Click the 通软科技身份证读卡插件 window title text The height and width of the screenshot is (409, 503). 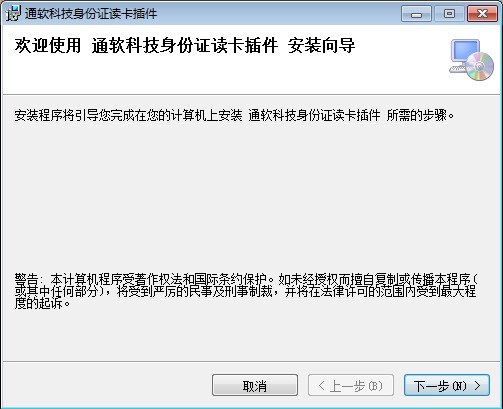point(91,14)
